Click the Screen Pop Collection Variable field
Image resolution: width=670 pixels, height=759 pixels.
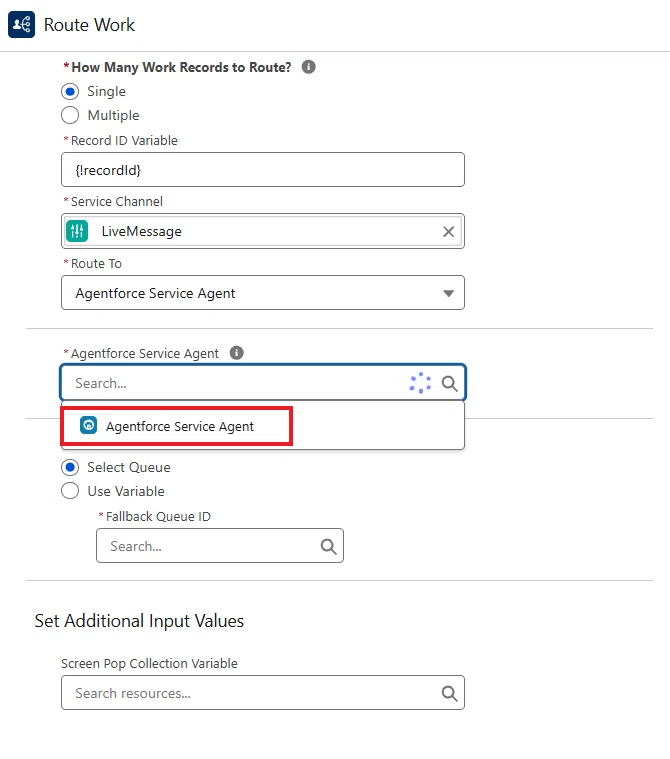click(263, 693)
